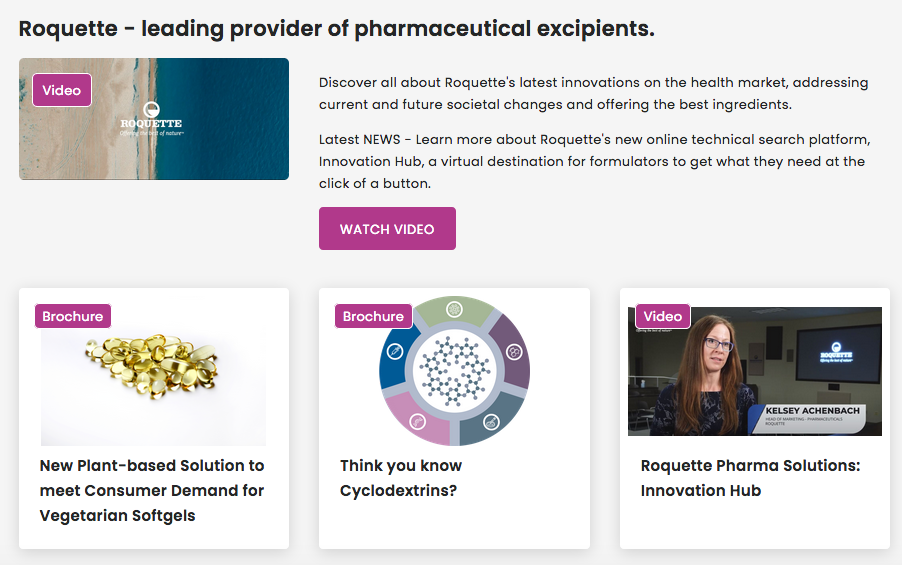Image resolution: width=902 pixels, height=565 pixels.
Task: Click the blue left segment icon of wheel
Action: point(395,352)
